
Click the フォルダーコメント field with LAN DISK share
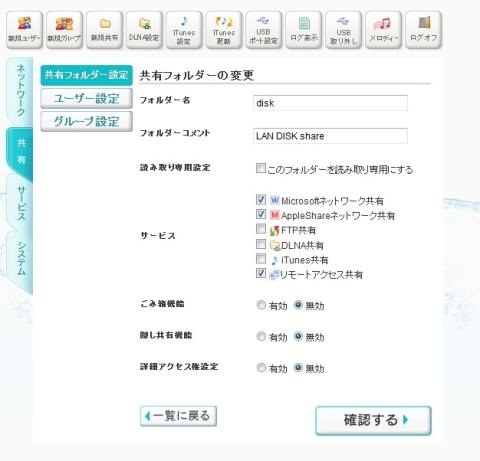click(x=330, y=136)
